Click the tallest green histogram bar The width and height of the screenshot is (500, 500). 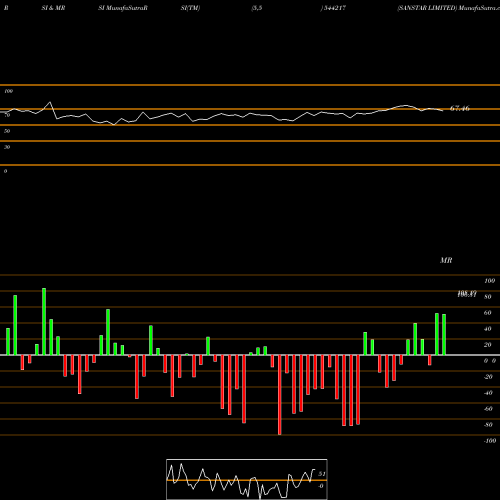pyautogui.click(x=44, y=321)
